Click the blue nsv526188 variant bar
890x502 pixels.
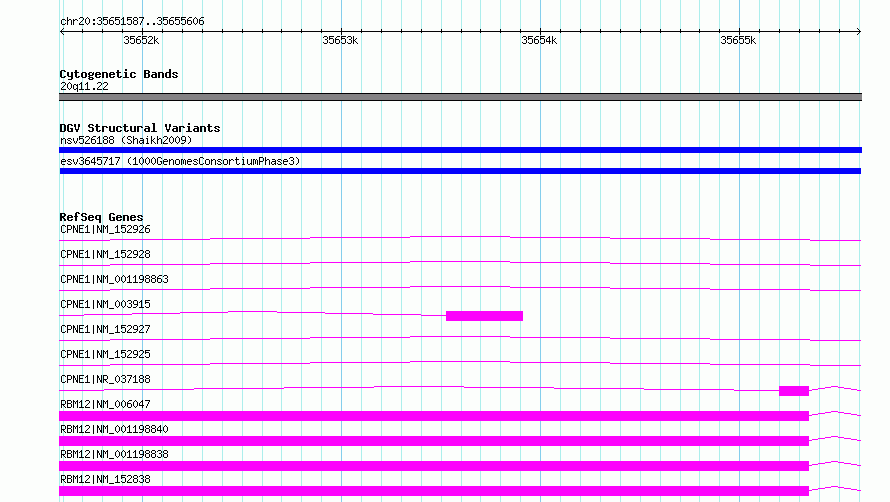[x=460, y=150]
